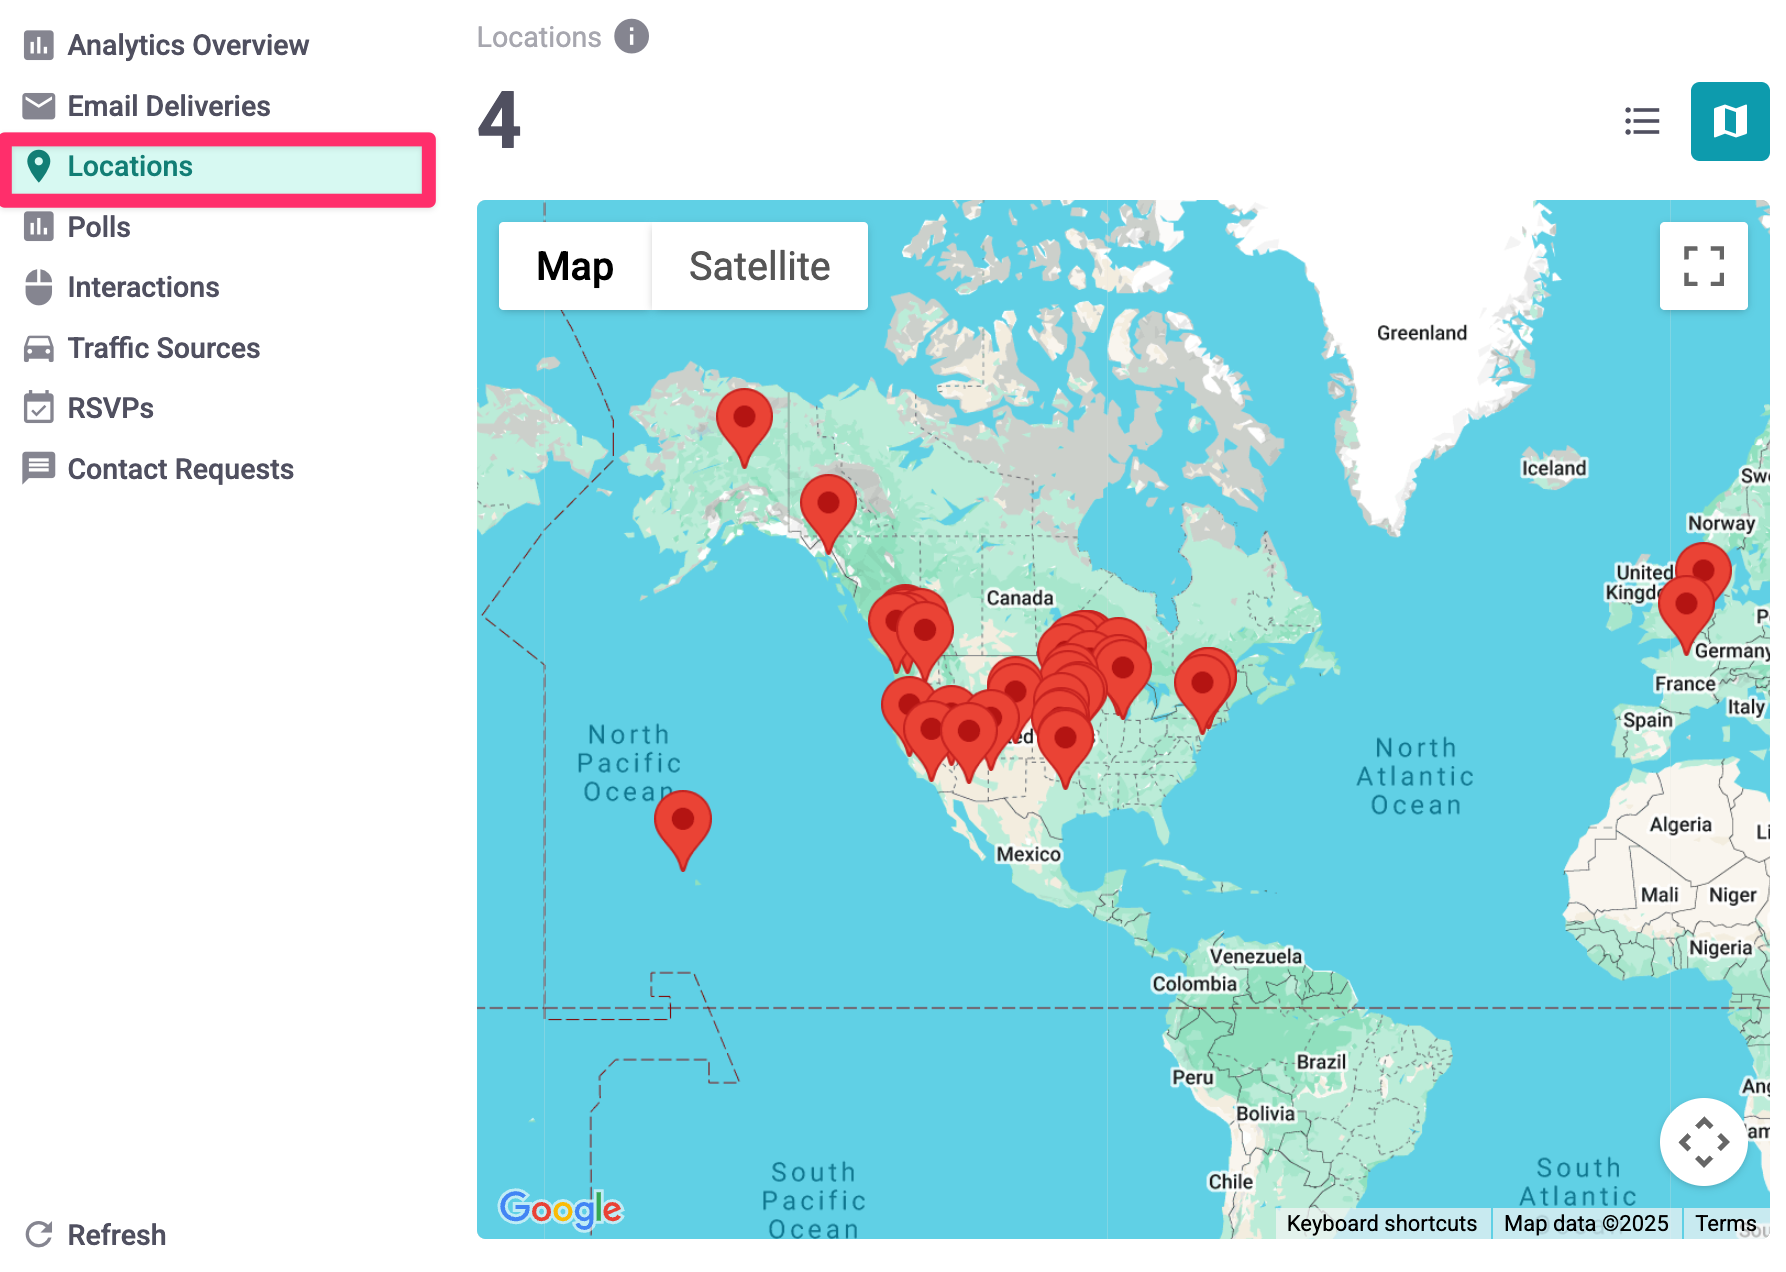The height and width of the screenshot is (1272, 1786).
Task: Open Analytics Overview in sidebar
Action: click(x=188, y=45)
